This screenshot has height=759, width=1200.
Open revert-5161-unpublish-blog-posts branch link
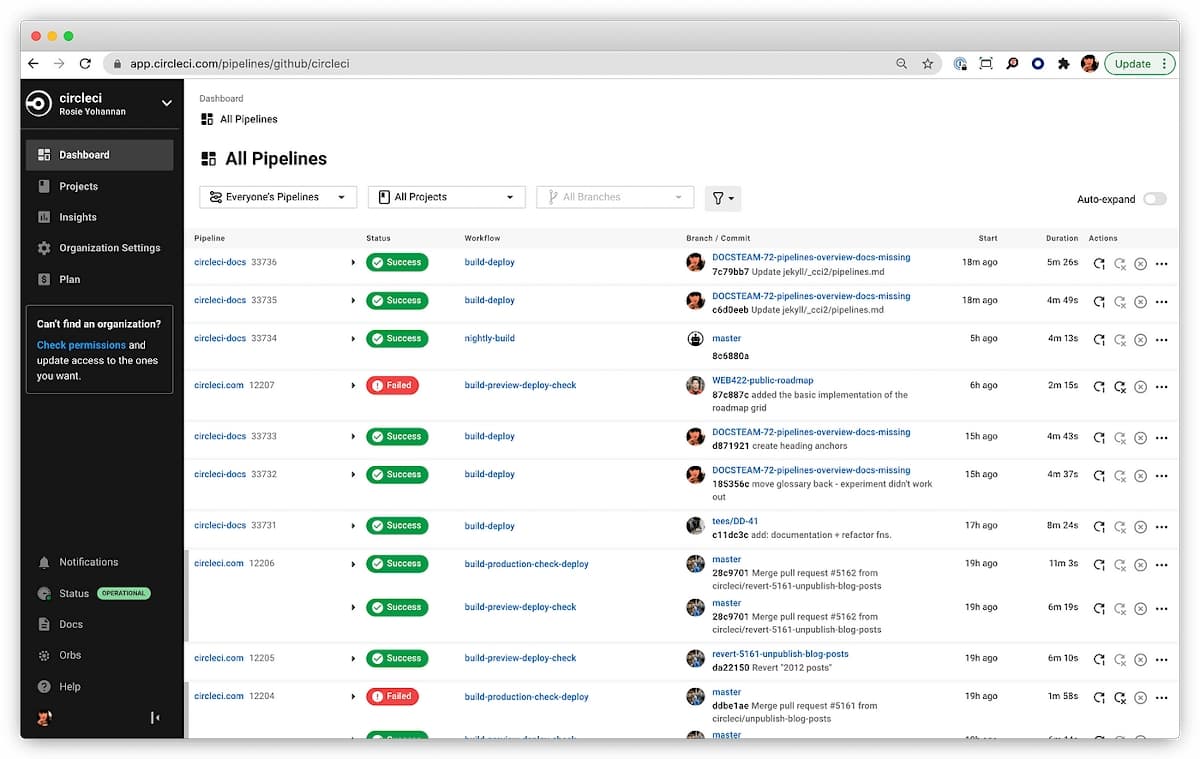pyautogui.click(x=780, y=654)
